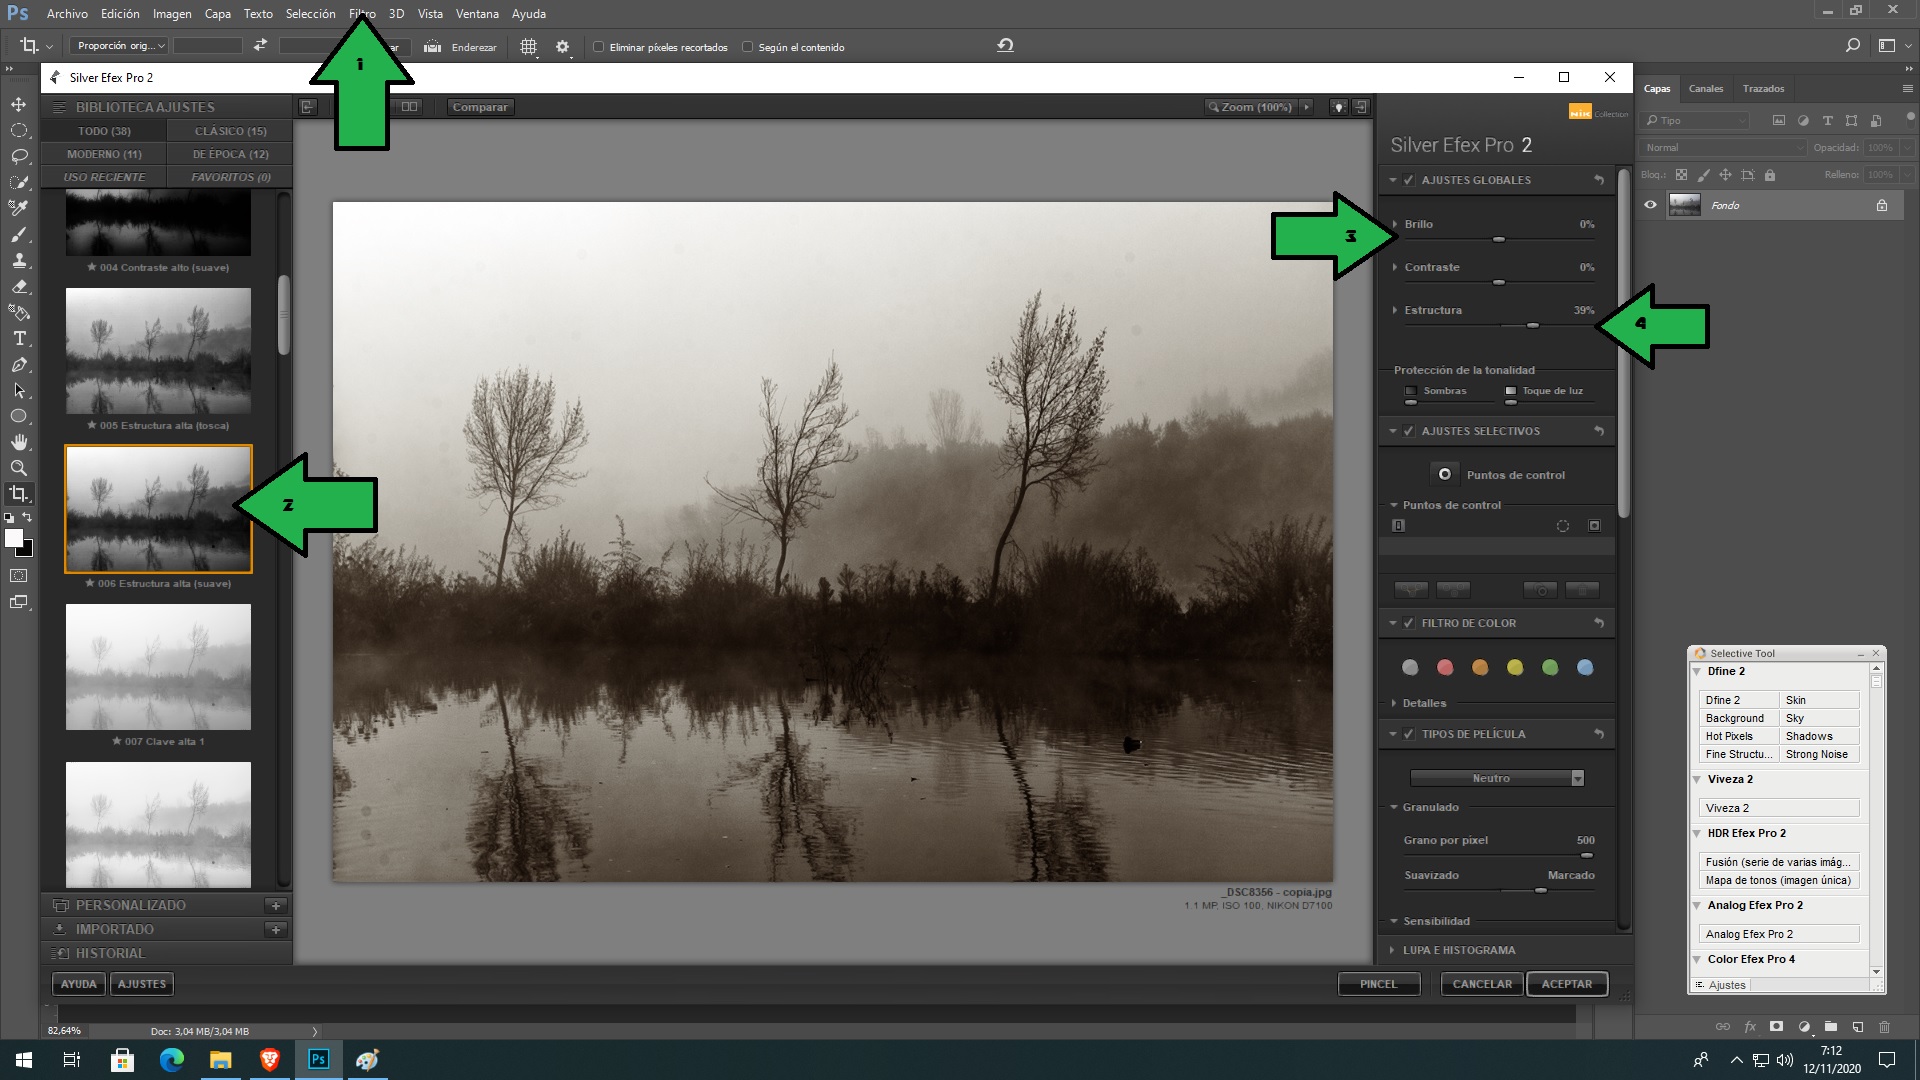Toggle Tipos de Película checkbox
1920x1080 pixels.
coord(1409,734)
